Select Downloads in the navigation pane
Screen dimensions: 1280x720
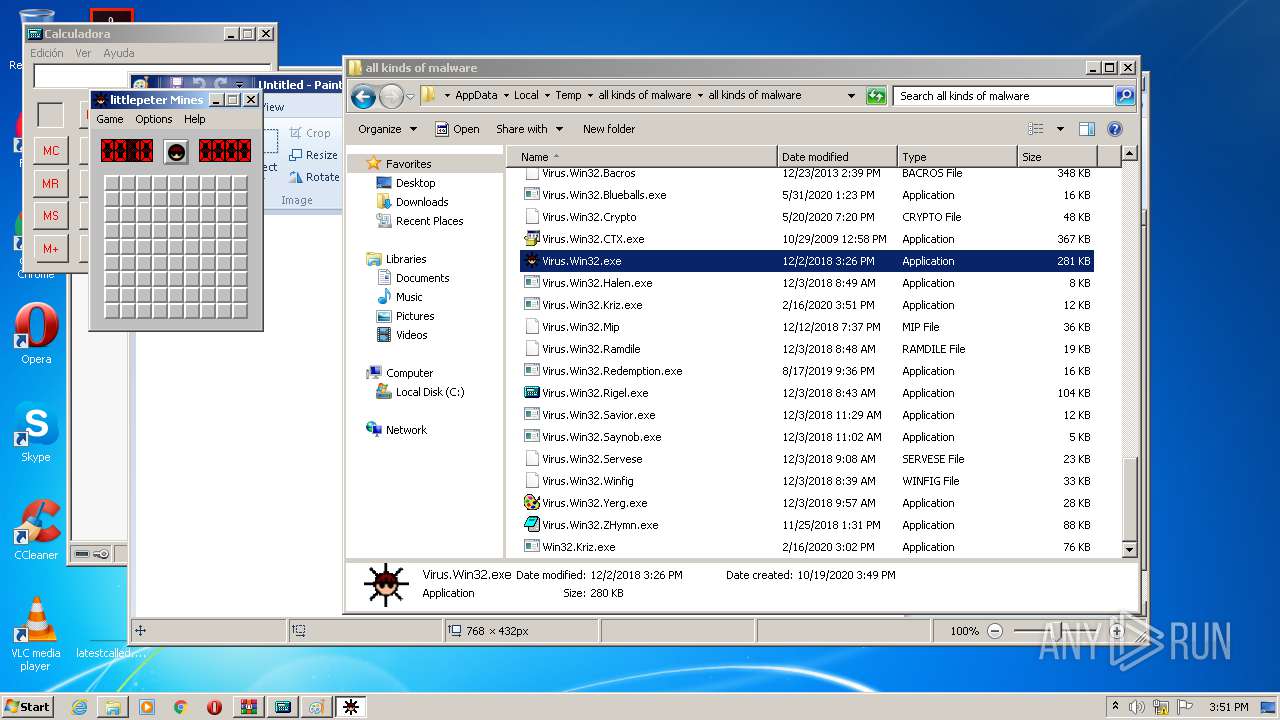[x=421, y=202]
